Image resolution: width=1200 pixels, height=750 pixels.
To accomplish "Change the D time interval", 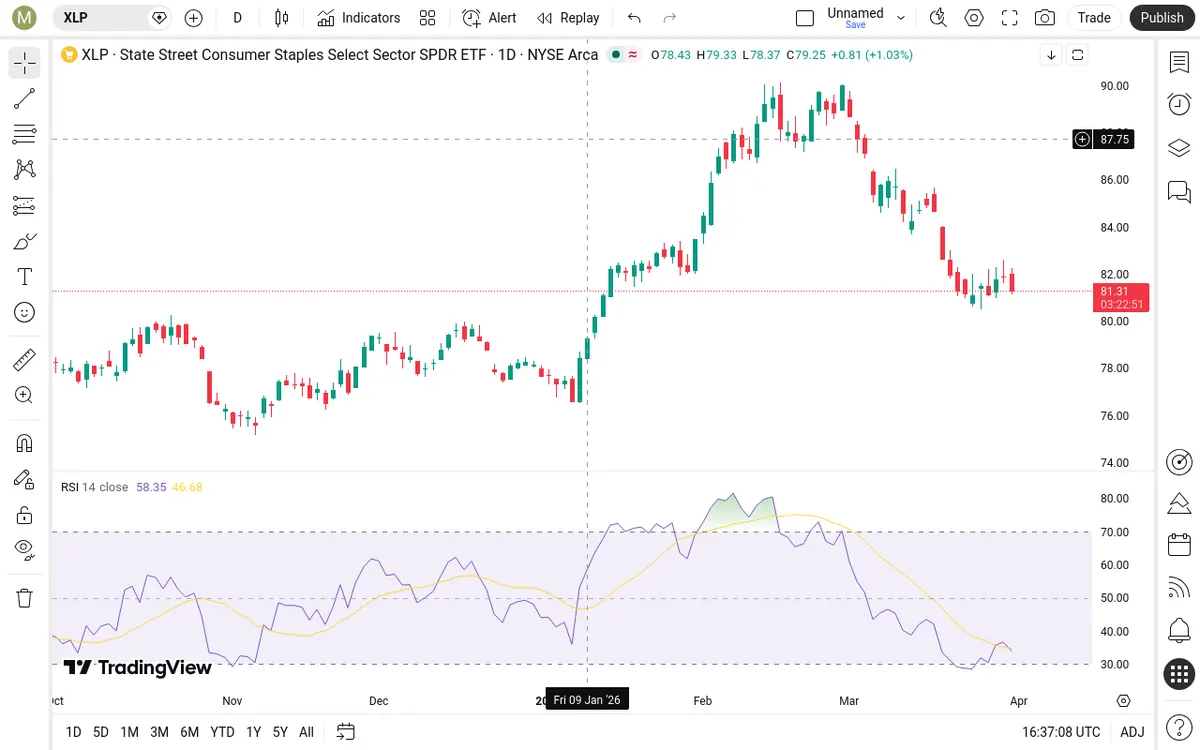I will pos(238,17).
